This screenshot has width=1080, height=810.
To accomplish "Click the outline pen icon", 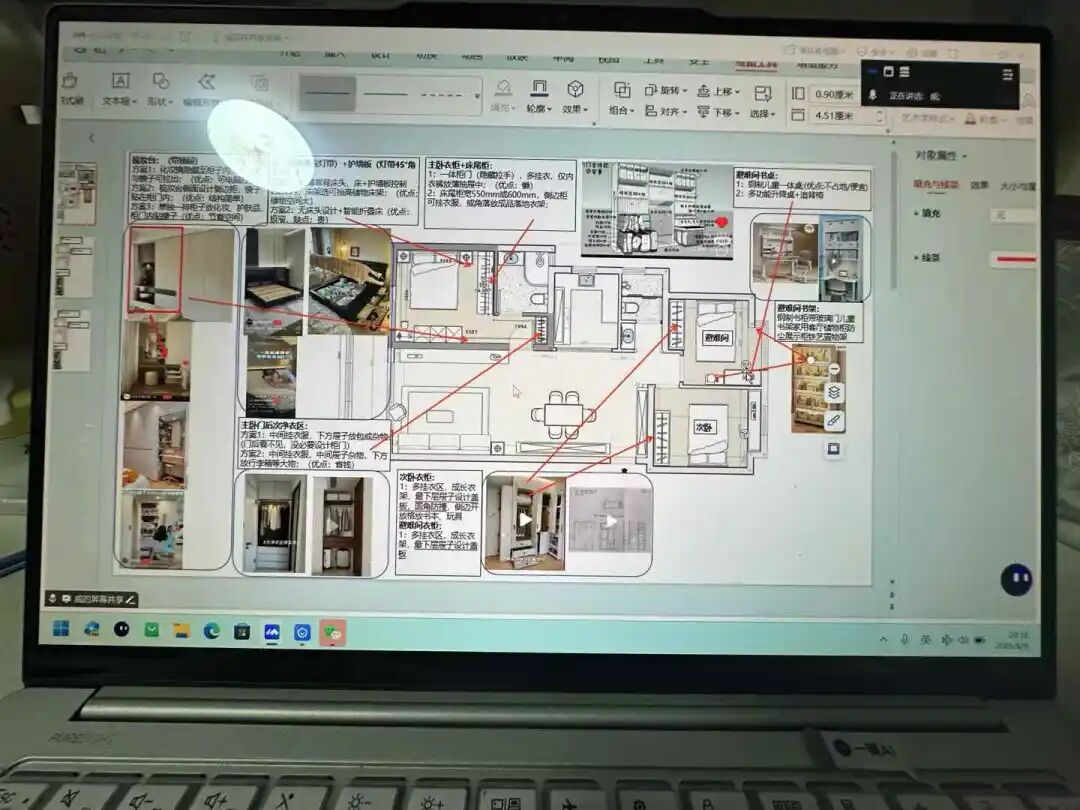I will tap(539, 87).
